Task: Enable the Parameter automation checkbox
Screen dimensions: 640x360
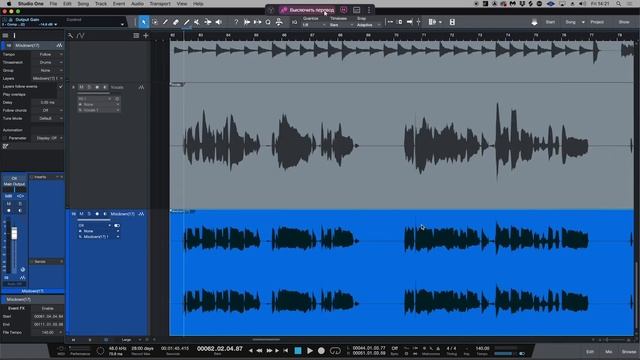Action: point(5,138)
